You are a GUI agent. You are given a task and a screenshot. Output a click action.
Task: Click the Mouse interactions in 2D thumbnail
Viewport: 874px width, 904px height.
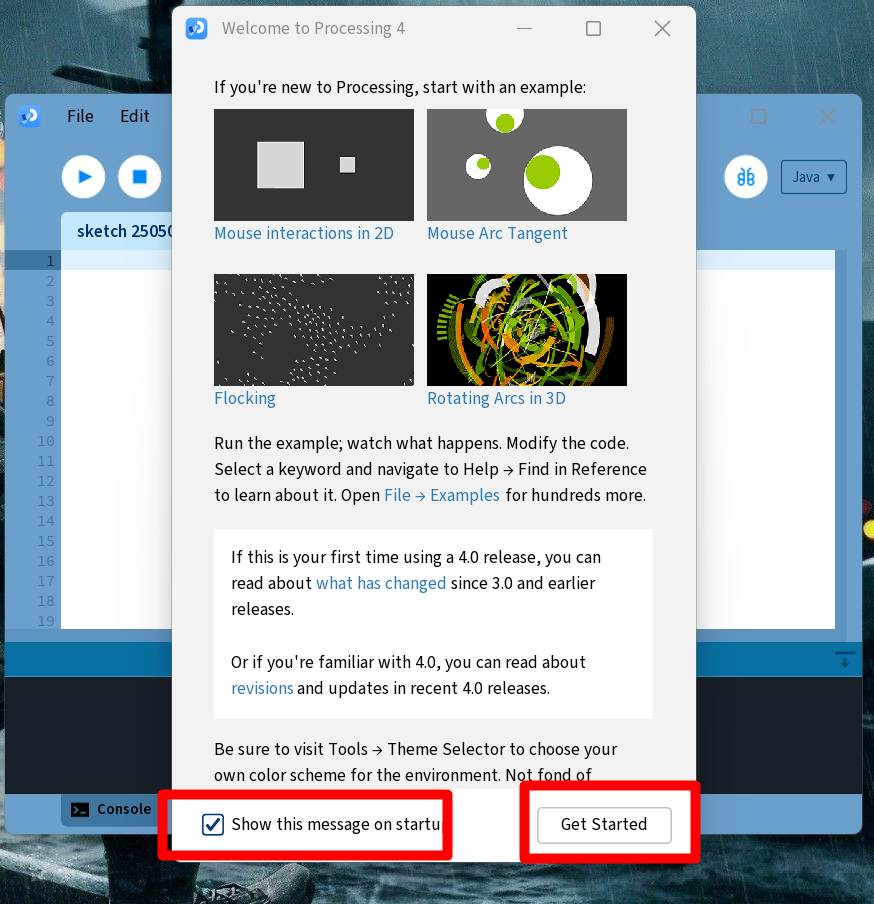point(314,165)
